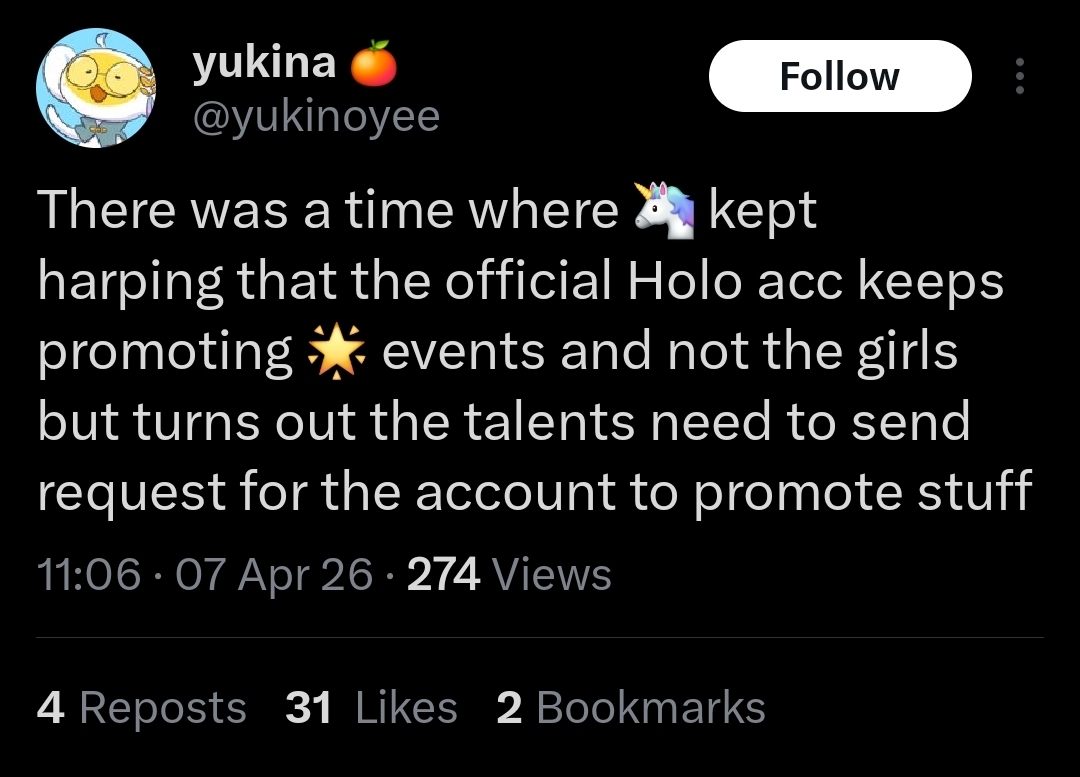This screenshot has height=777, width=1080.
Task: Show the 31 Likes list
Action: point(371,707)
